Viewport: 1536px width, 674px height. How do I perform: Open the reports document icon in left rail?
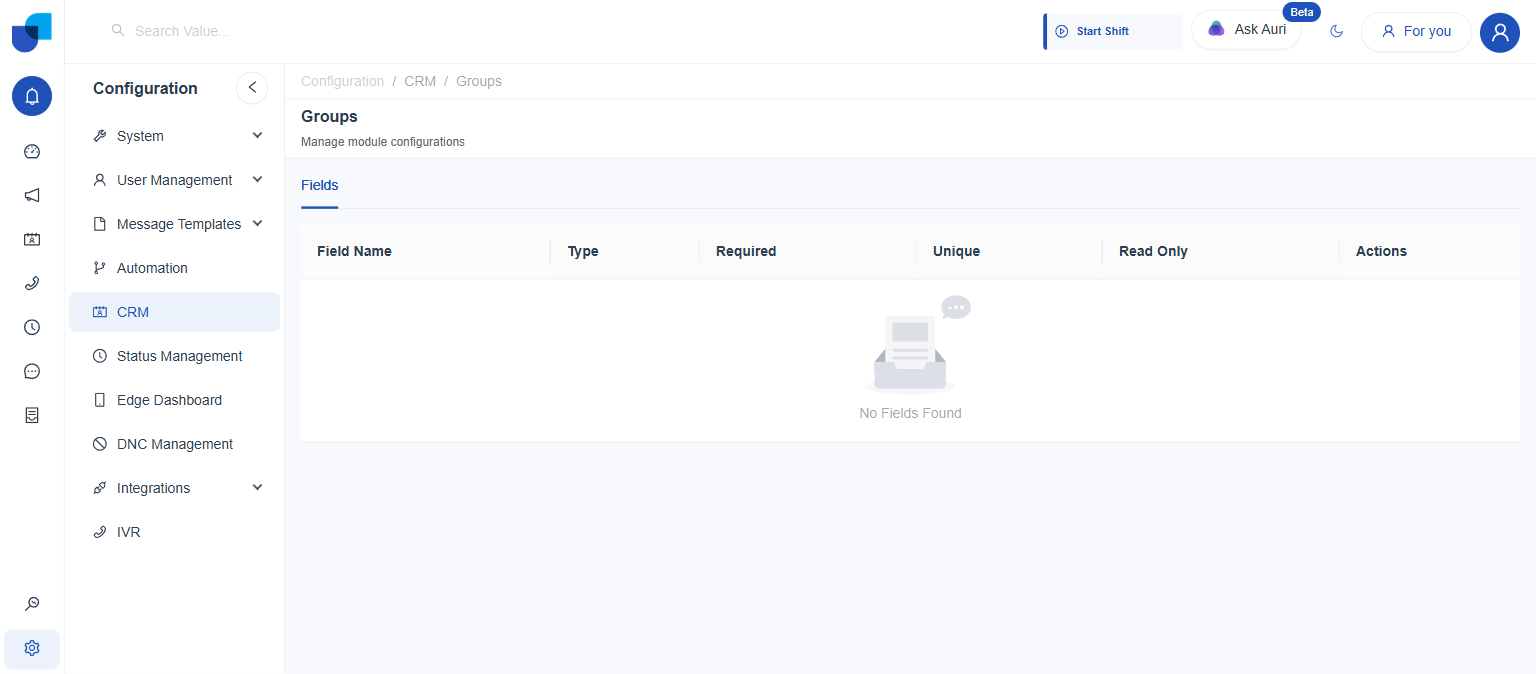[32, 416]
